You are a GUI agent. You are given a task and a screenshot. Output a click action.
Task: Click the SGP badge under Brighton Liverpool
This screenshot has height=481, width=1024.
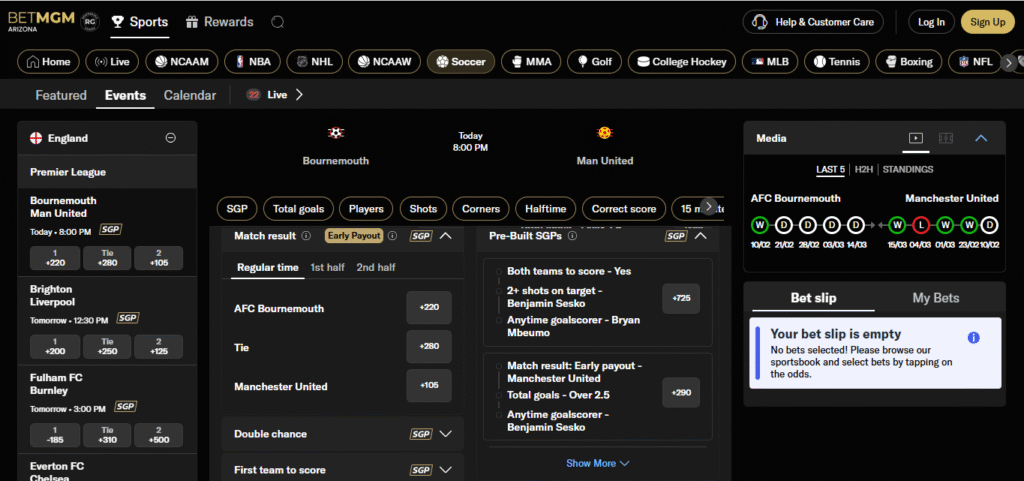point(127,318)
